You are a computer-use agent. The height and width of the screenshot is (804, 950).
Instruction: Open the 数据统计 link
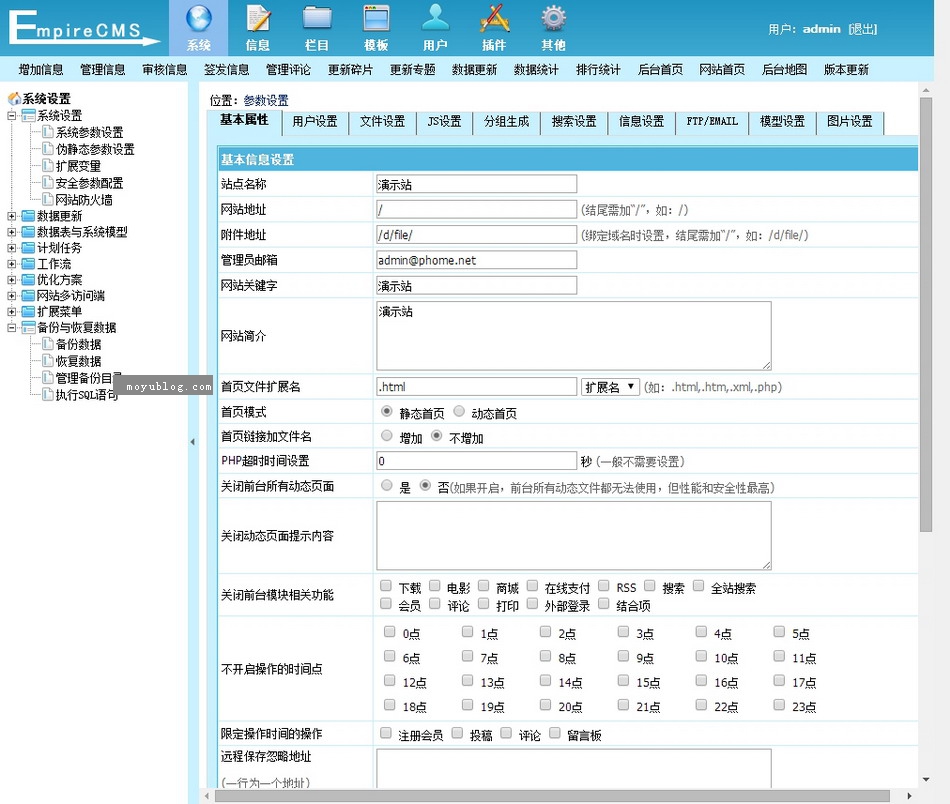[536, 70]
